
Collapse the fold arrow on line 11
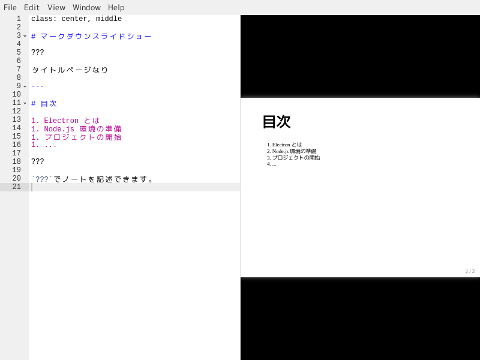pyautogui.click(x=25, y=103)
